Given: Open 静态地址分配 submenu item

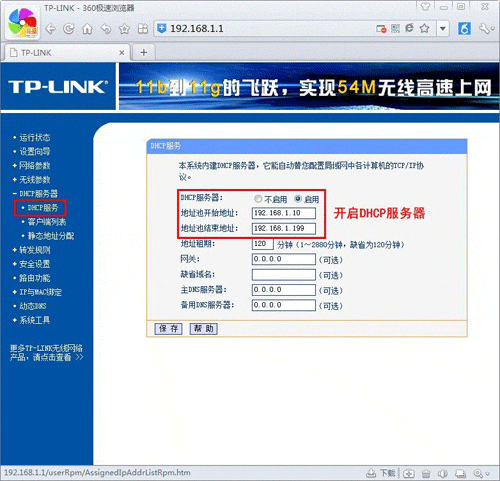Looking at the screenshot, I should [51, 236].
